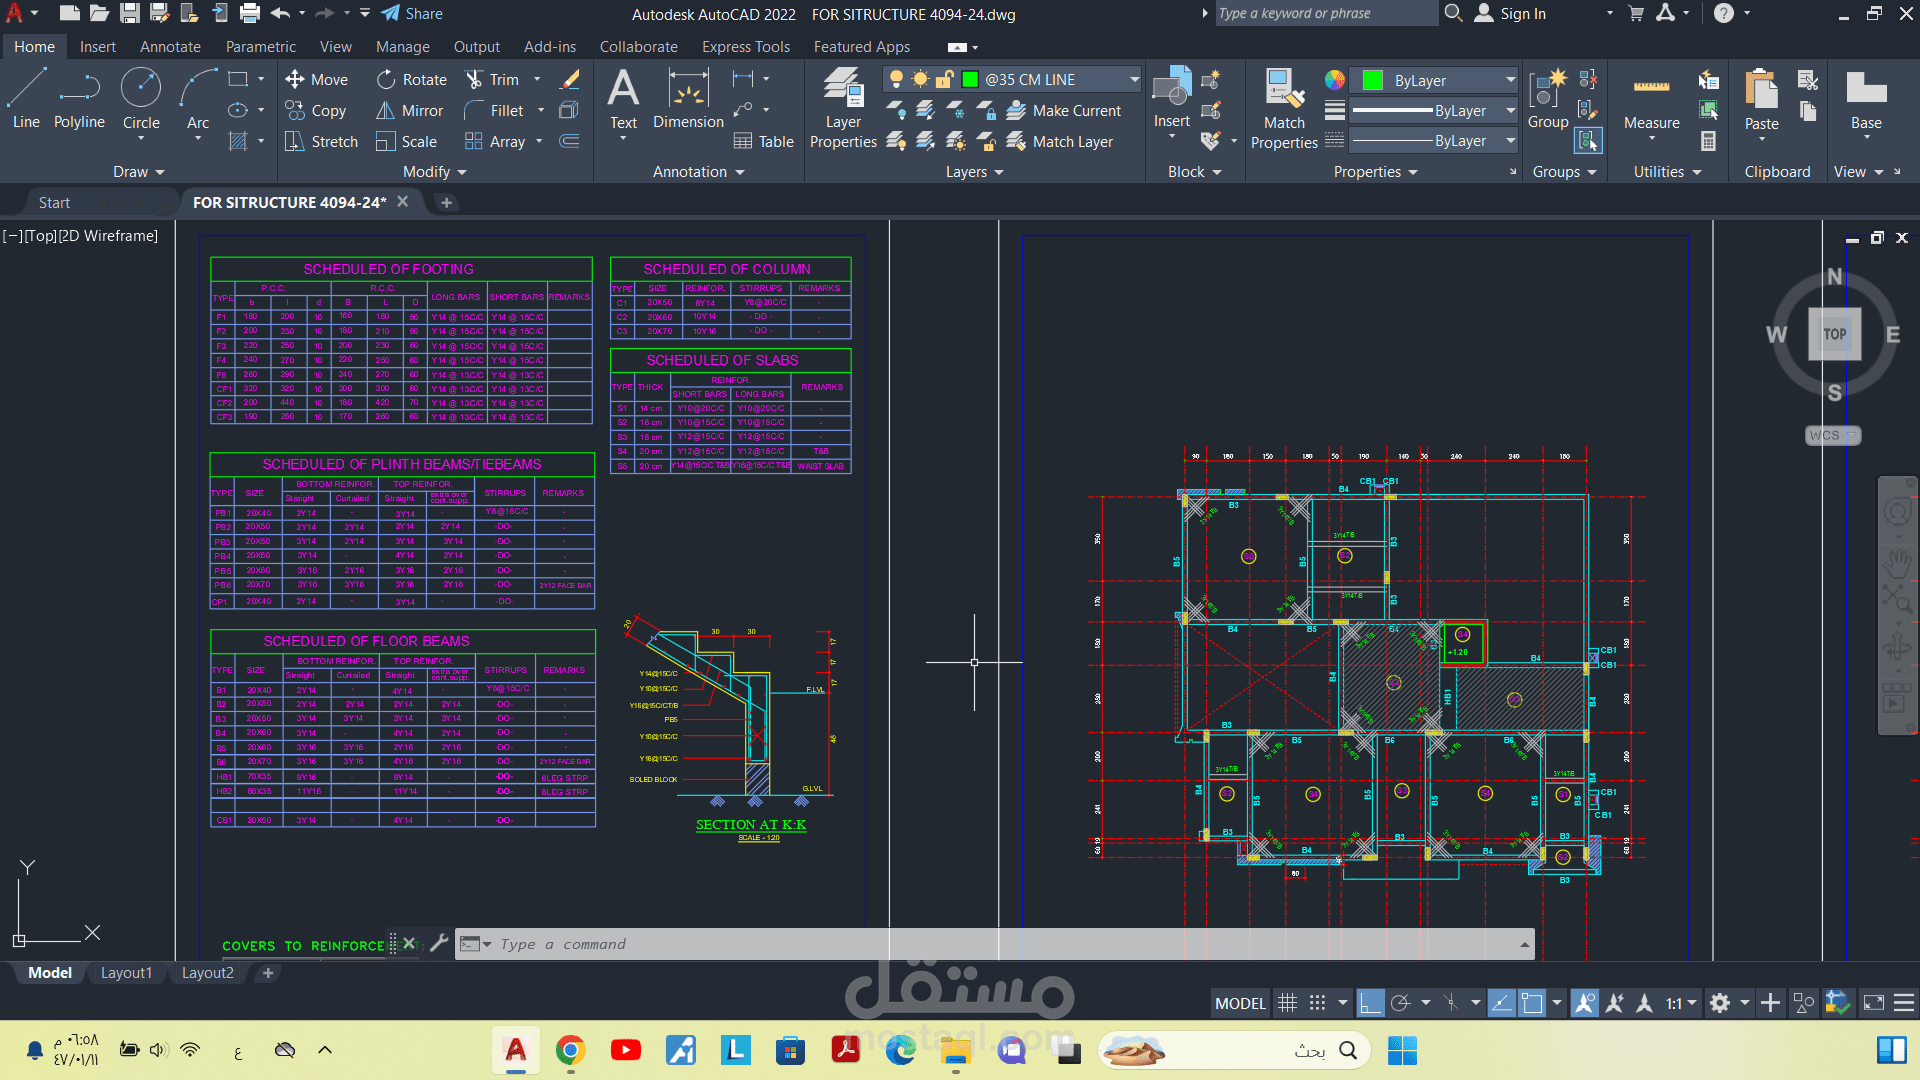Screen dimensions: 1920x1080
Task: Open the Manage ribbon tab
Action: coord(402,47)
